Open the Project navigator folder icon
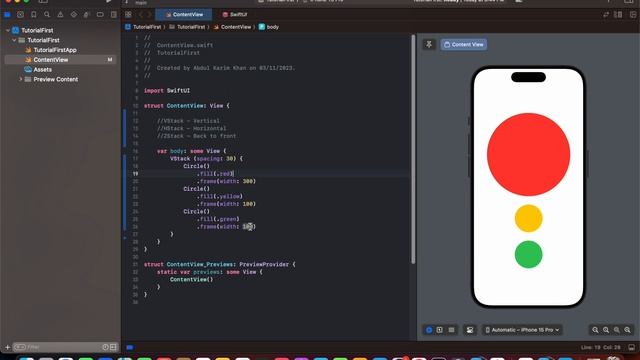 tap(7, 15)
